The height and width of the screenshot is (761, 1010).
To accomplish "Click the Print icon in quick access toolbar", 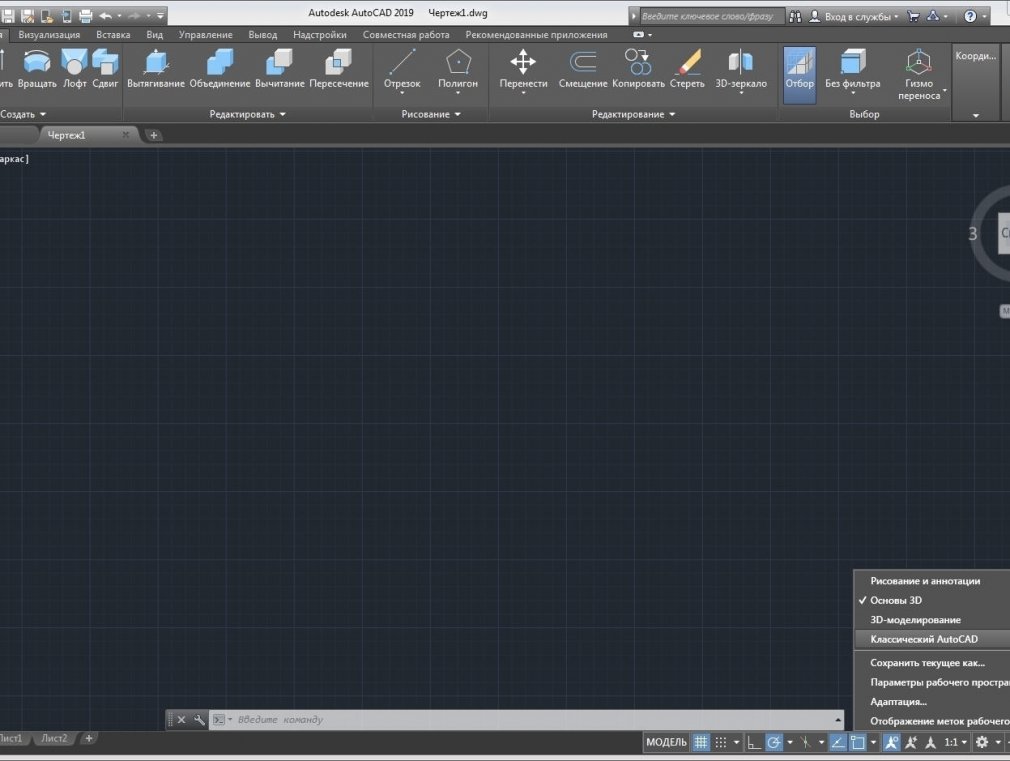I will pyautogui.click(x=85, y=16).
